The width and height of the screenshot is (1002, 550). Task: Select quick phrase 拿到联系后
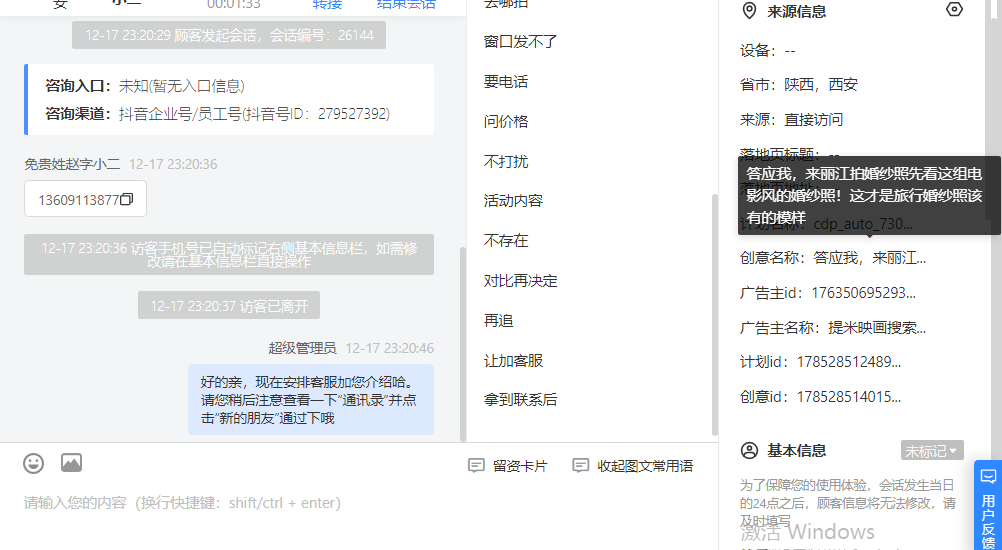point(521,400)
